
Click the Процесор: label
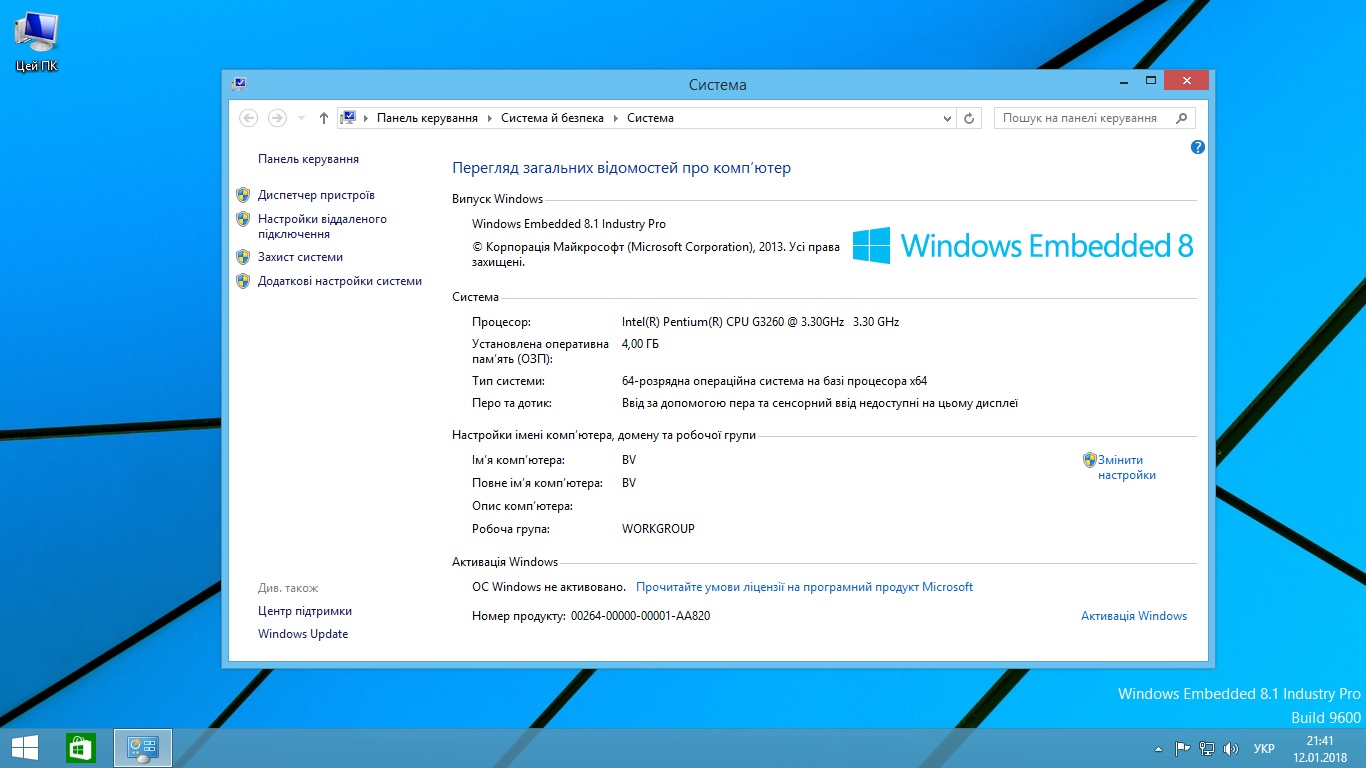tap(501, 322)
